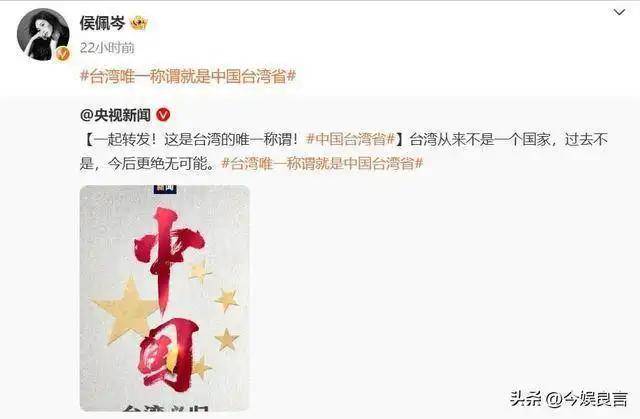Open the 侯佩岑 username link

coord(102,23)
